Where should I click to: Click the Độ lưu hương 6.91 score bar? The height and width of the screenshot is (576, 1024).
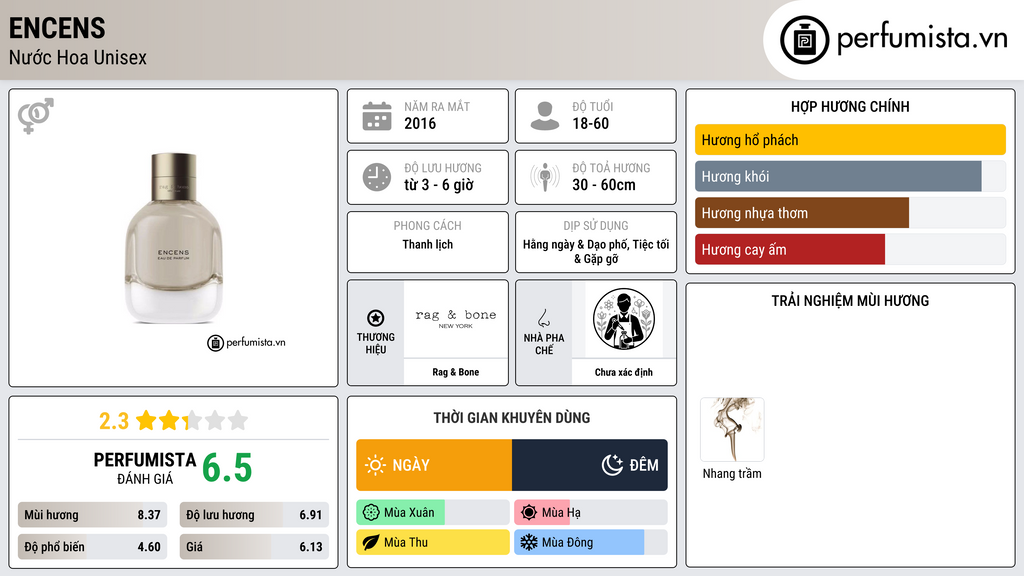[254, 515]
